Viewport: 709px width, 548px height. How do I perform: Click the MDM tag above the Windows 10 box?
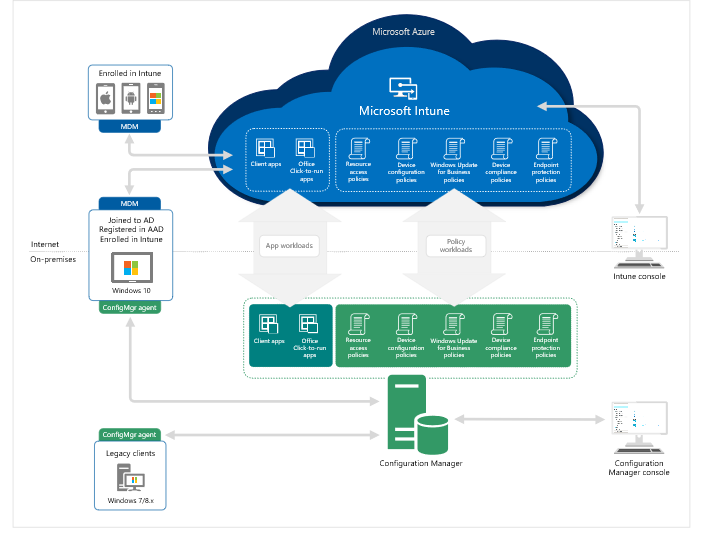coord(129,203)
